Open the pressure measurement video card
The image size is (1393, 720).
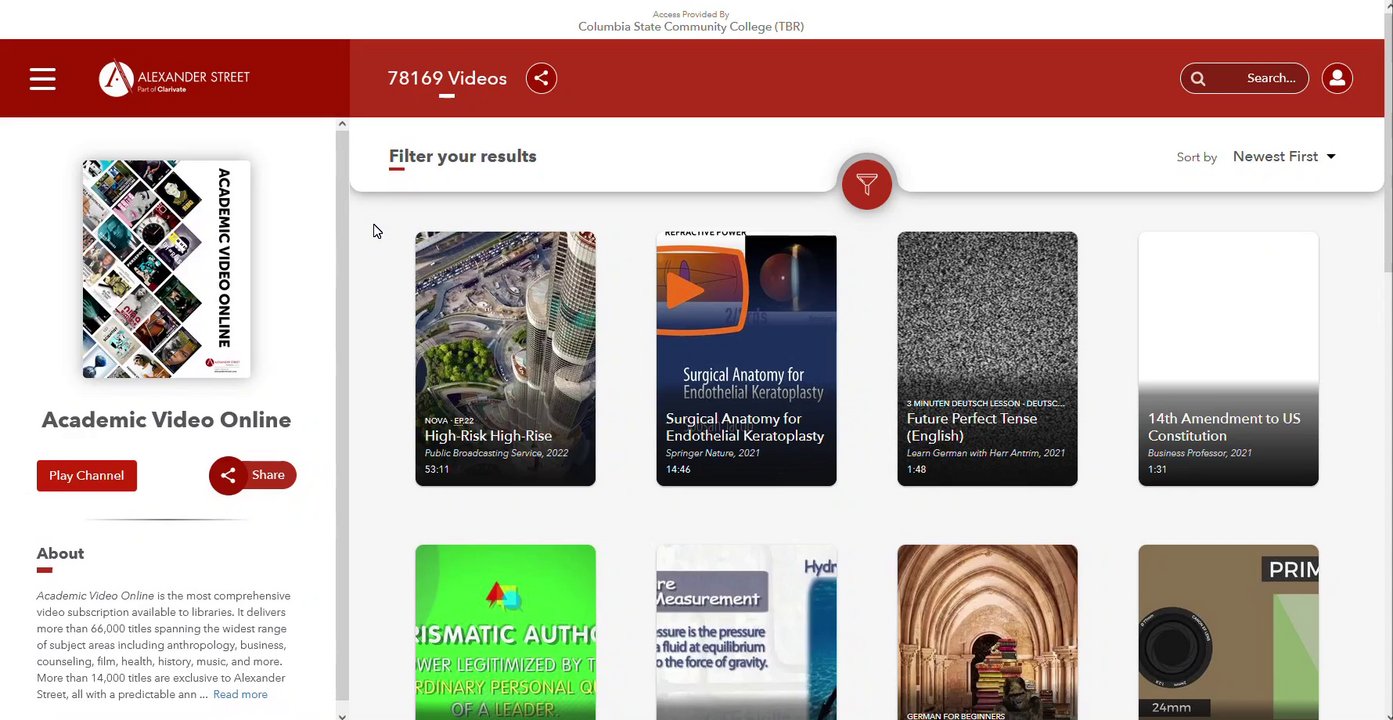(746, 632)
